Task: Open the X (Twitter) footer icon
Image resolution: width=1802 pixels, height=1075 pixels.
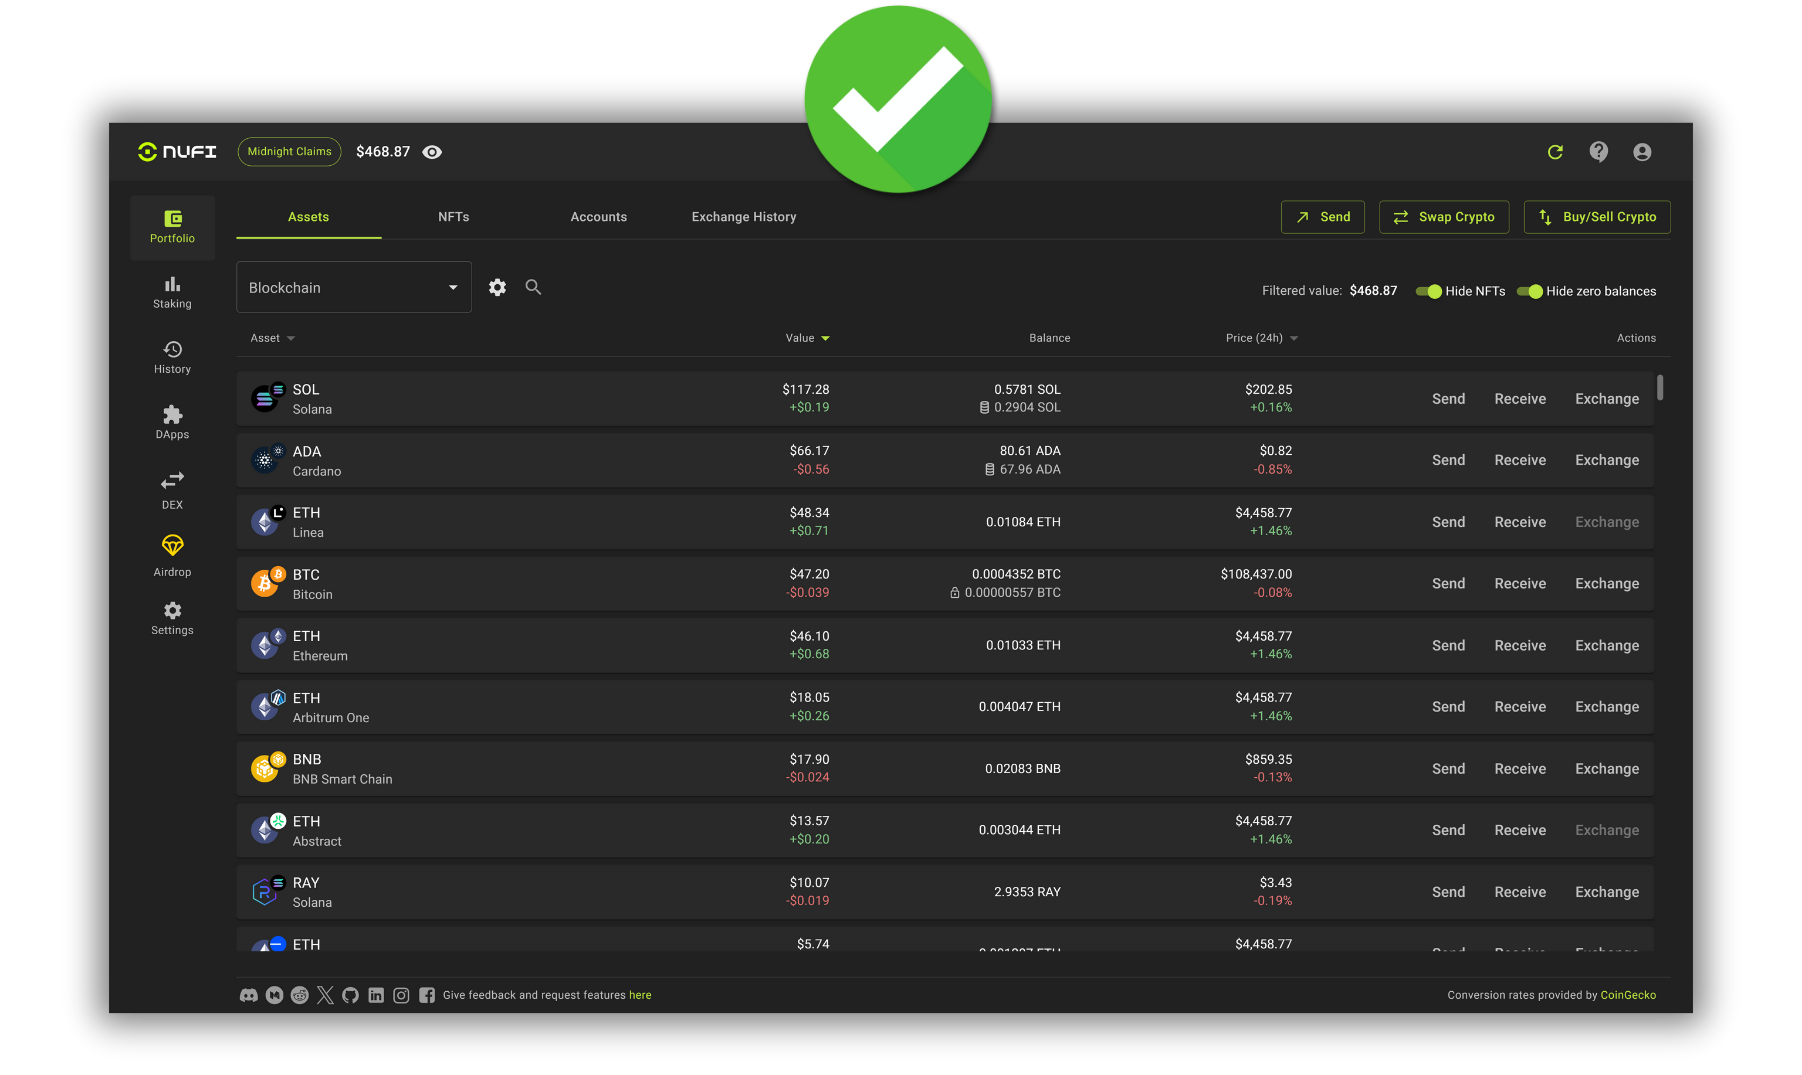Action: coord(325,995)
